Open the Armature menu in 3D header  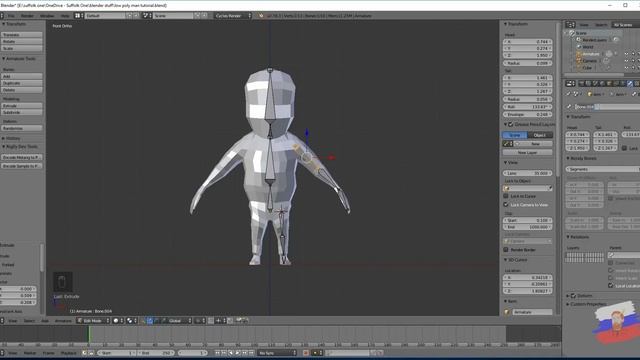[x=63, y=321]
